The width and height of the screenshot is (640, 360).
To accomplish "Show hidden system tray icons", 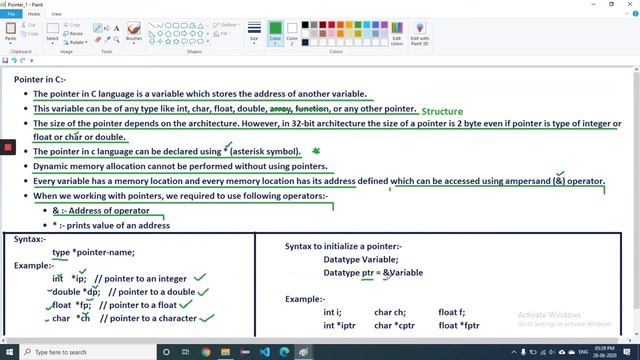I will click(514, 352).
